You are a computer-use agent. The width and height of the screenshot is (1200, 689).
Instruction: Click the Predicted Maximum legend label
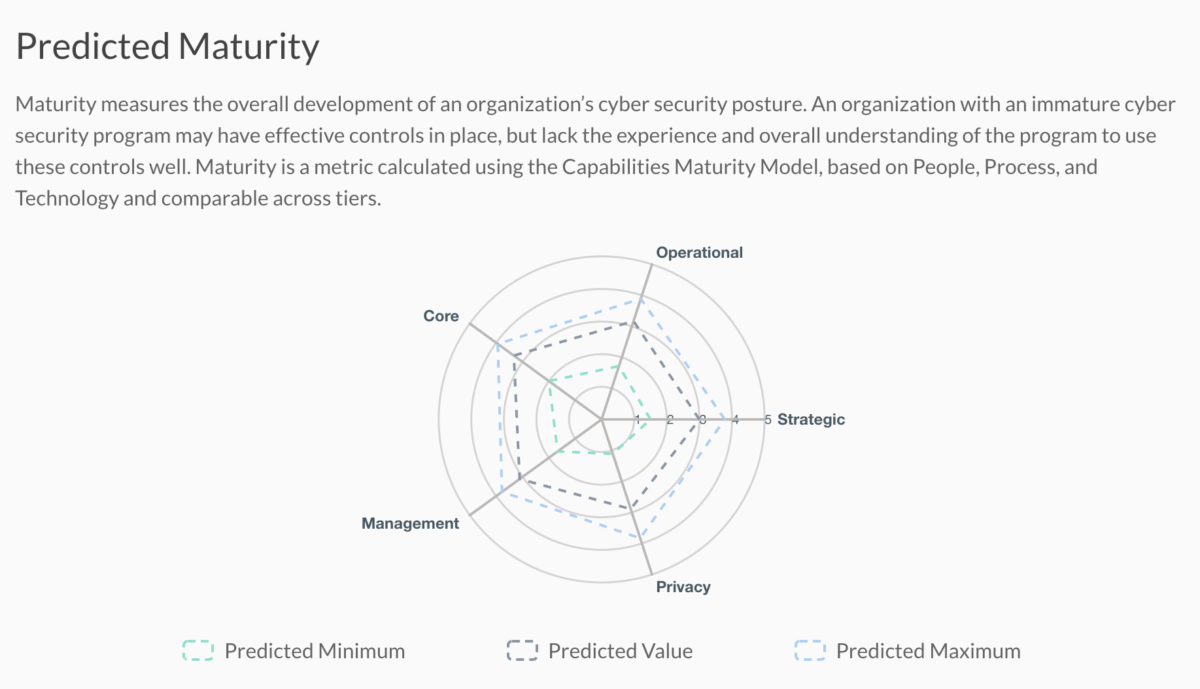[x=928, y=651]
